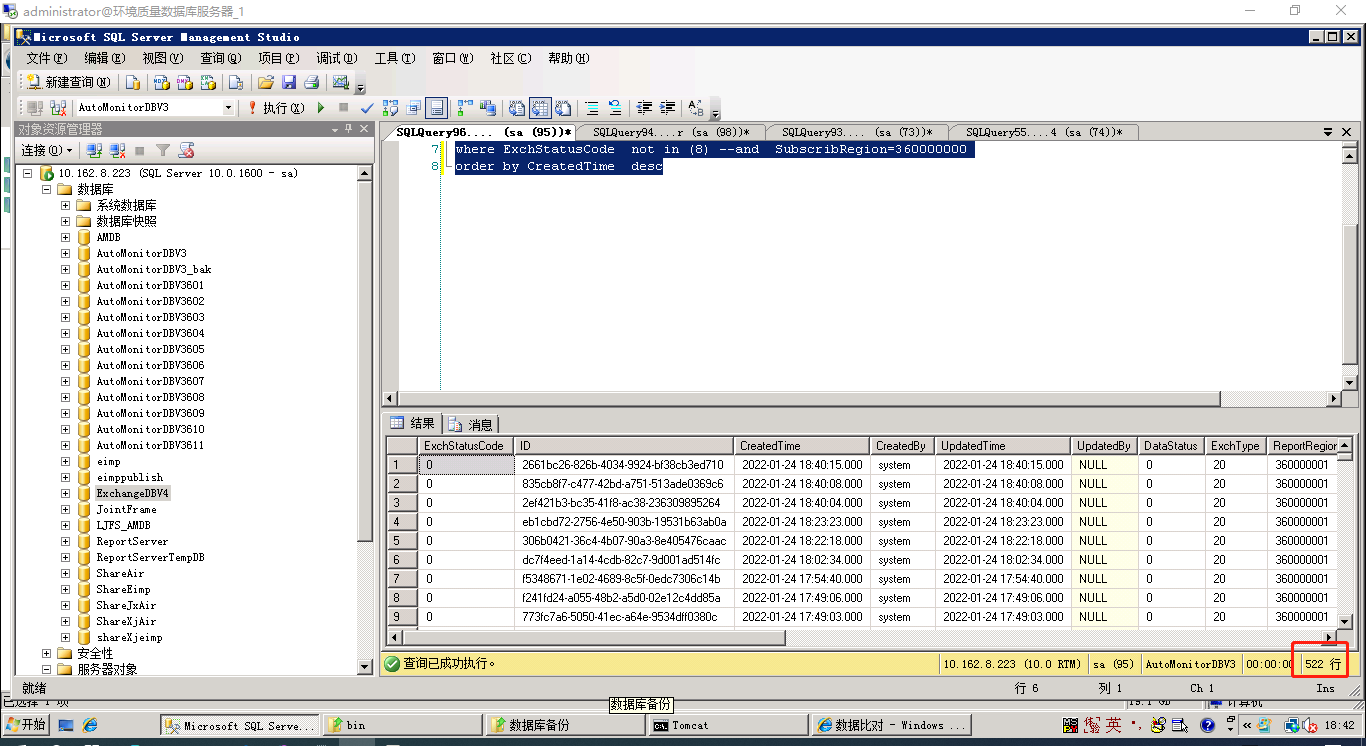Click the Analysis Services MDX query icon
The height and width of the screenshot is (746, 1366).
click(161, 82)
